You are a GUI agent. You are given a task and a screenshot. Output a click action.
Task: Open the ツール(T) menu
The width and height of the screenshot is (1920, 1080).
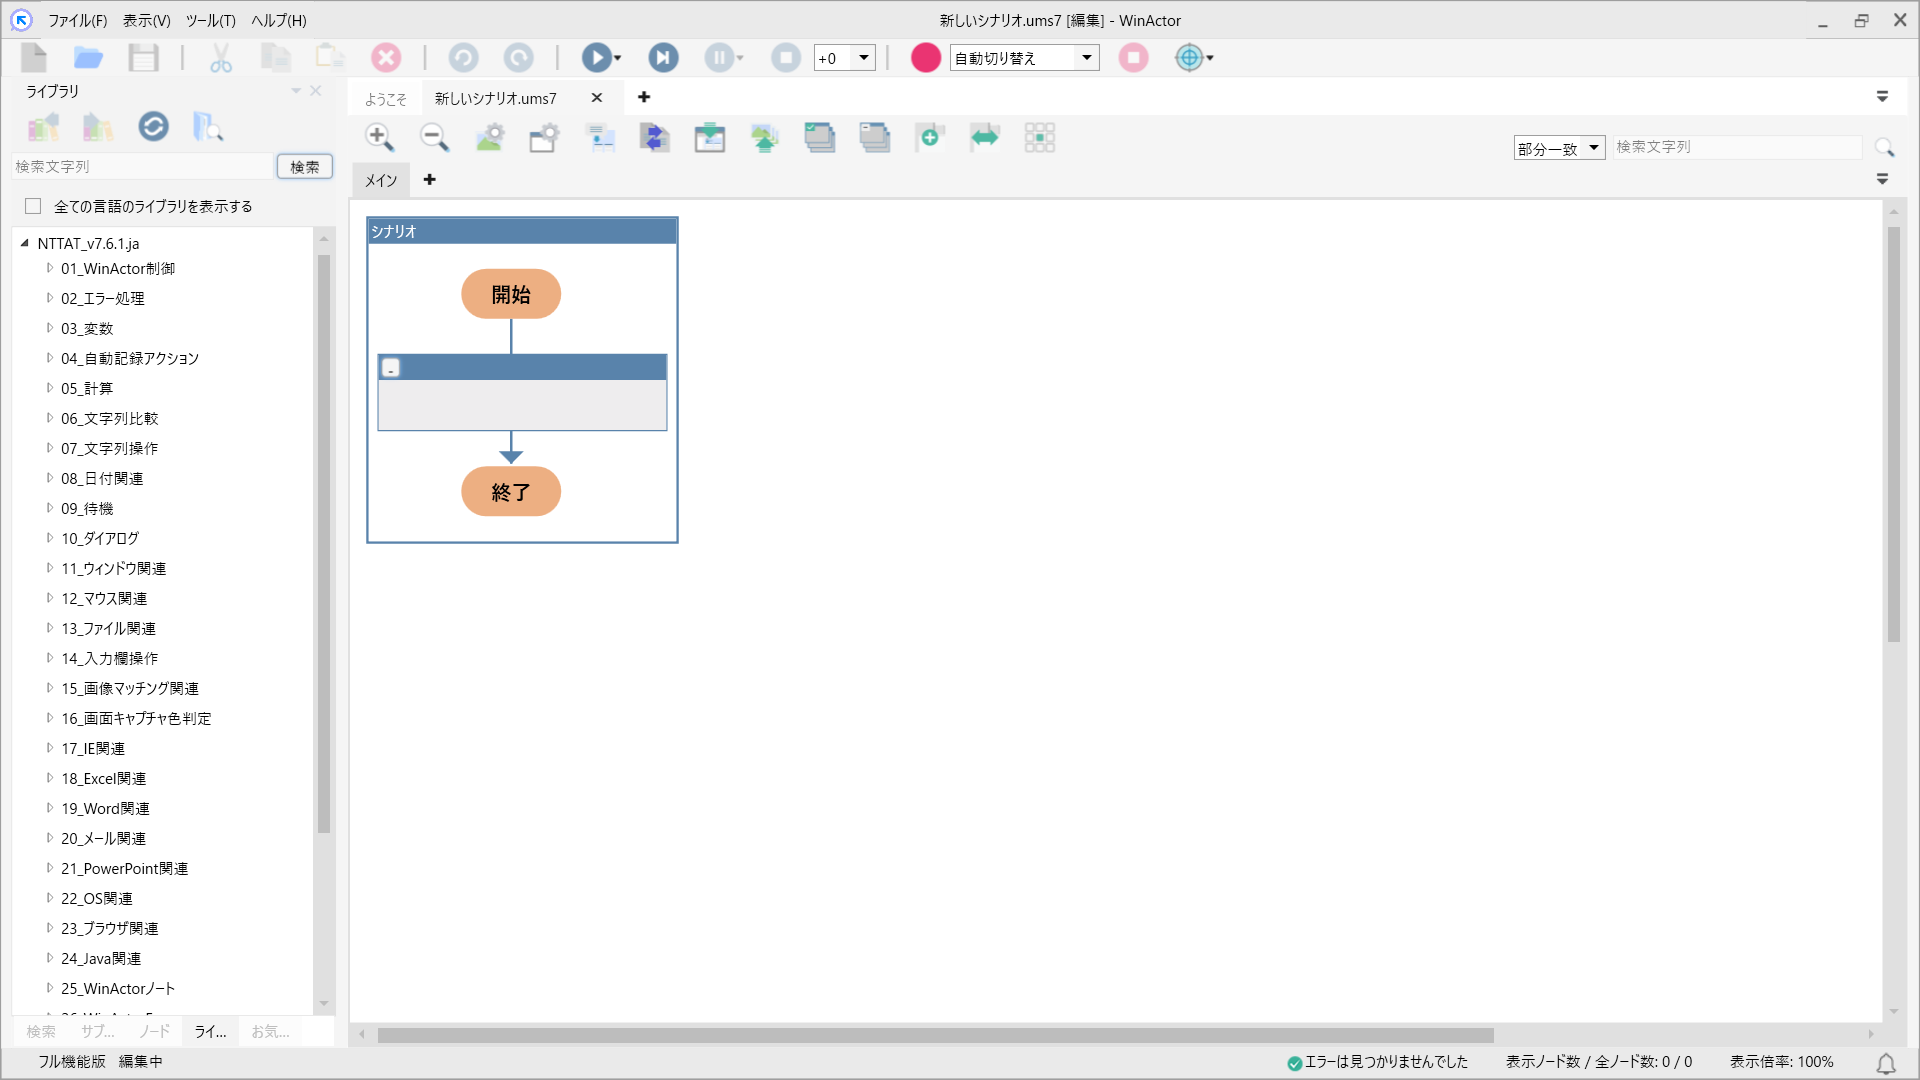pyautogui.click(x=210, y=20)
